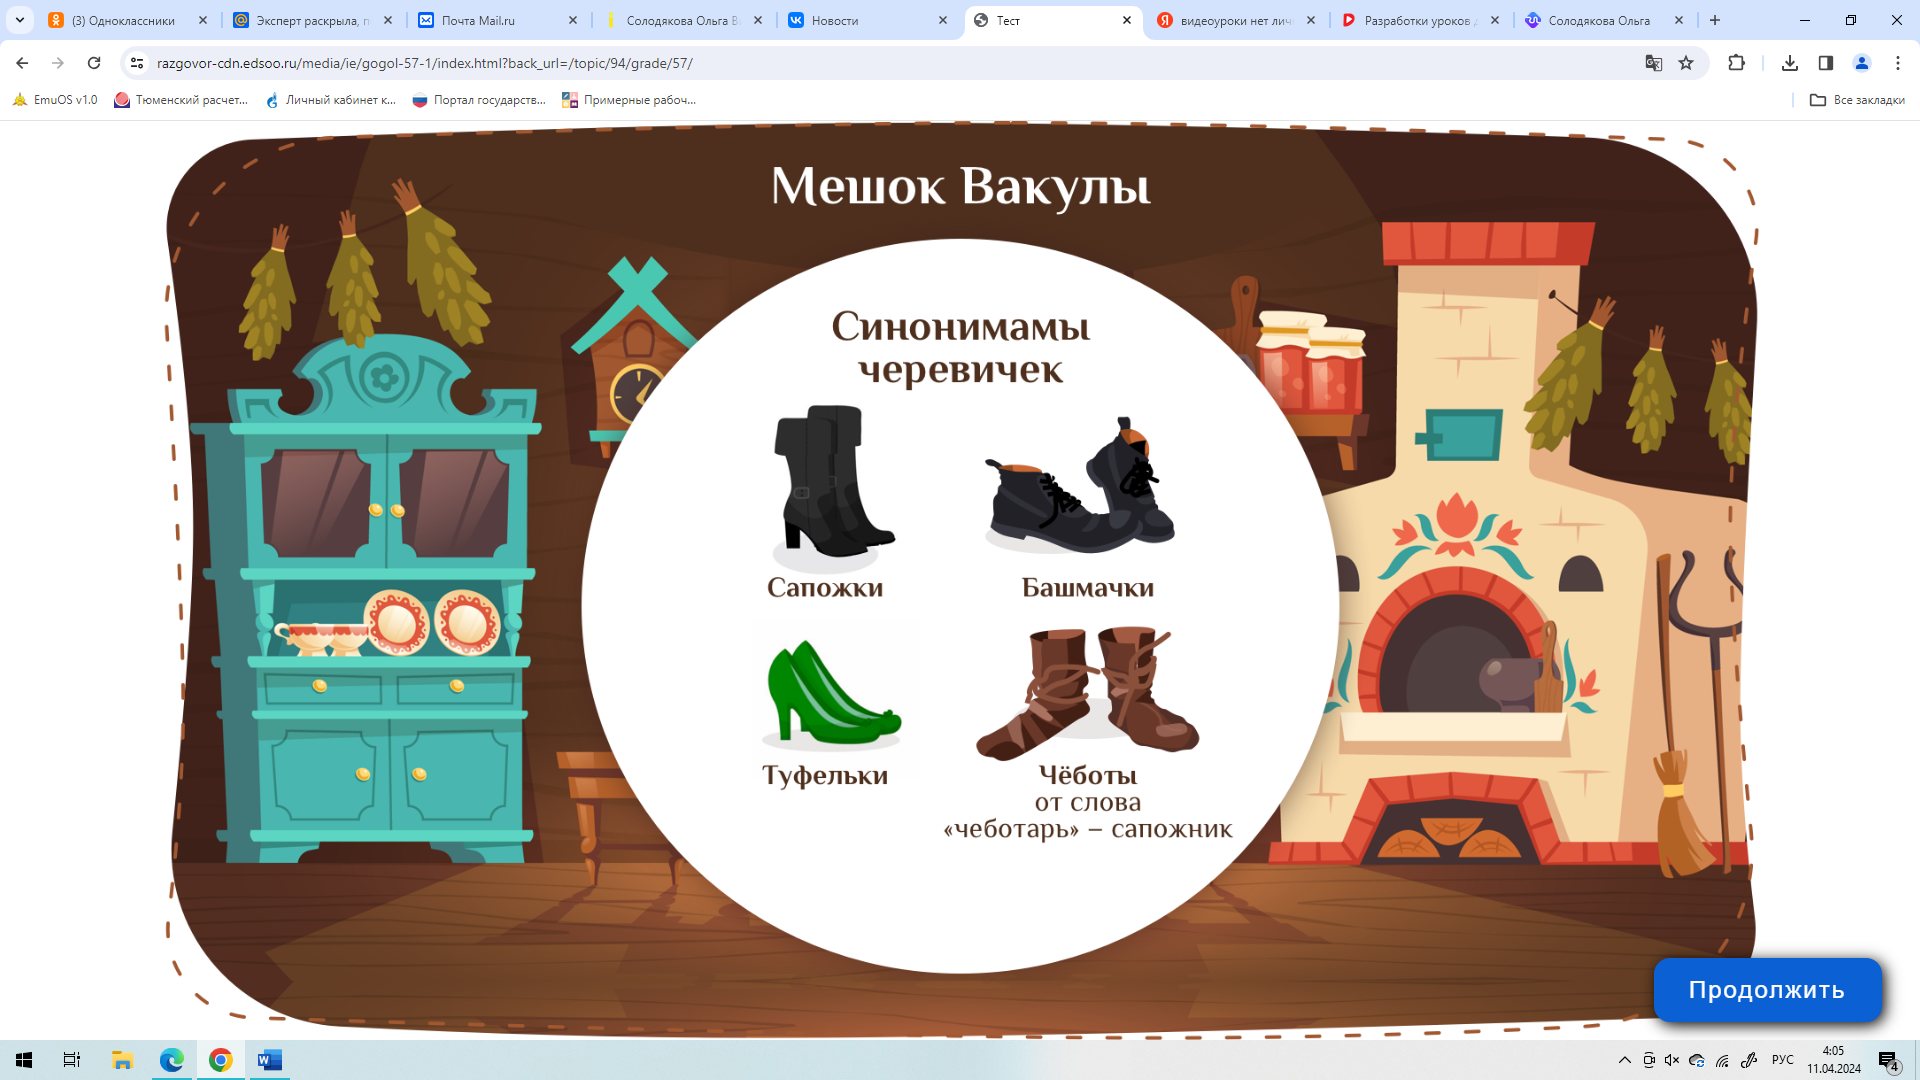
Task: Open the Примерные рабоч bookmark
Action: [x=629, y=100]
